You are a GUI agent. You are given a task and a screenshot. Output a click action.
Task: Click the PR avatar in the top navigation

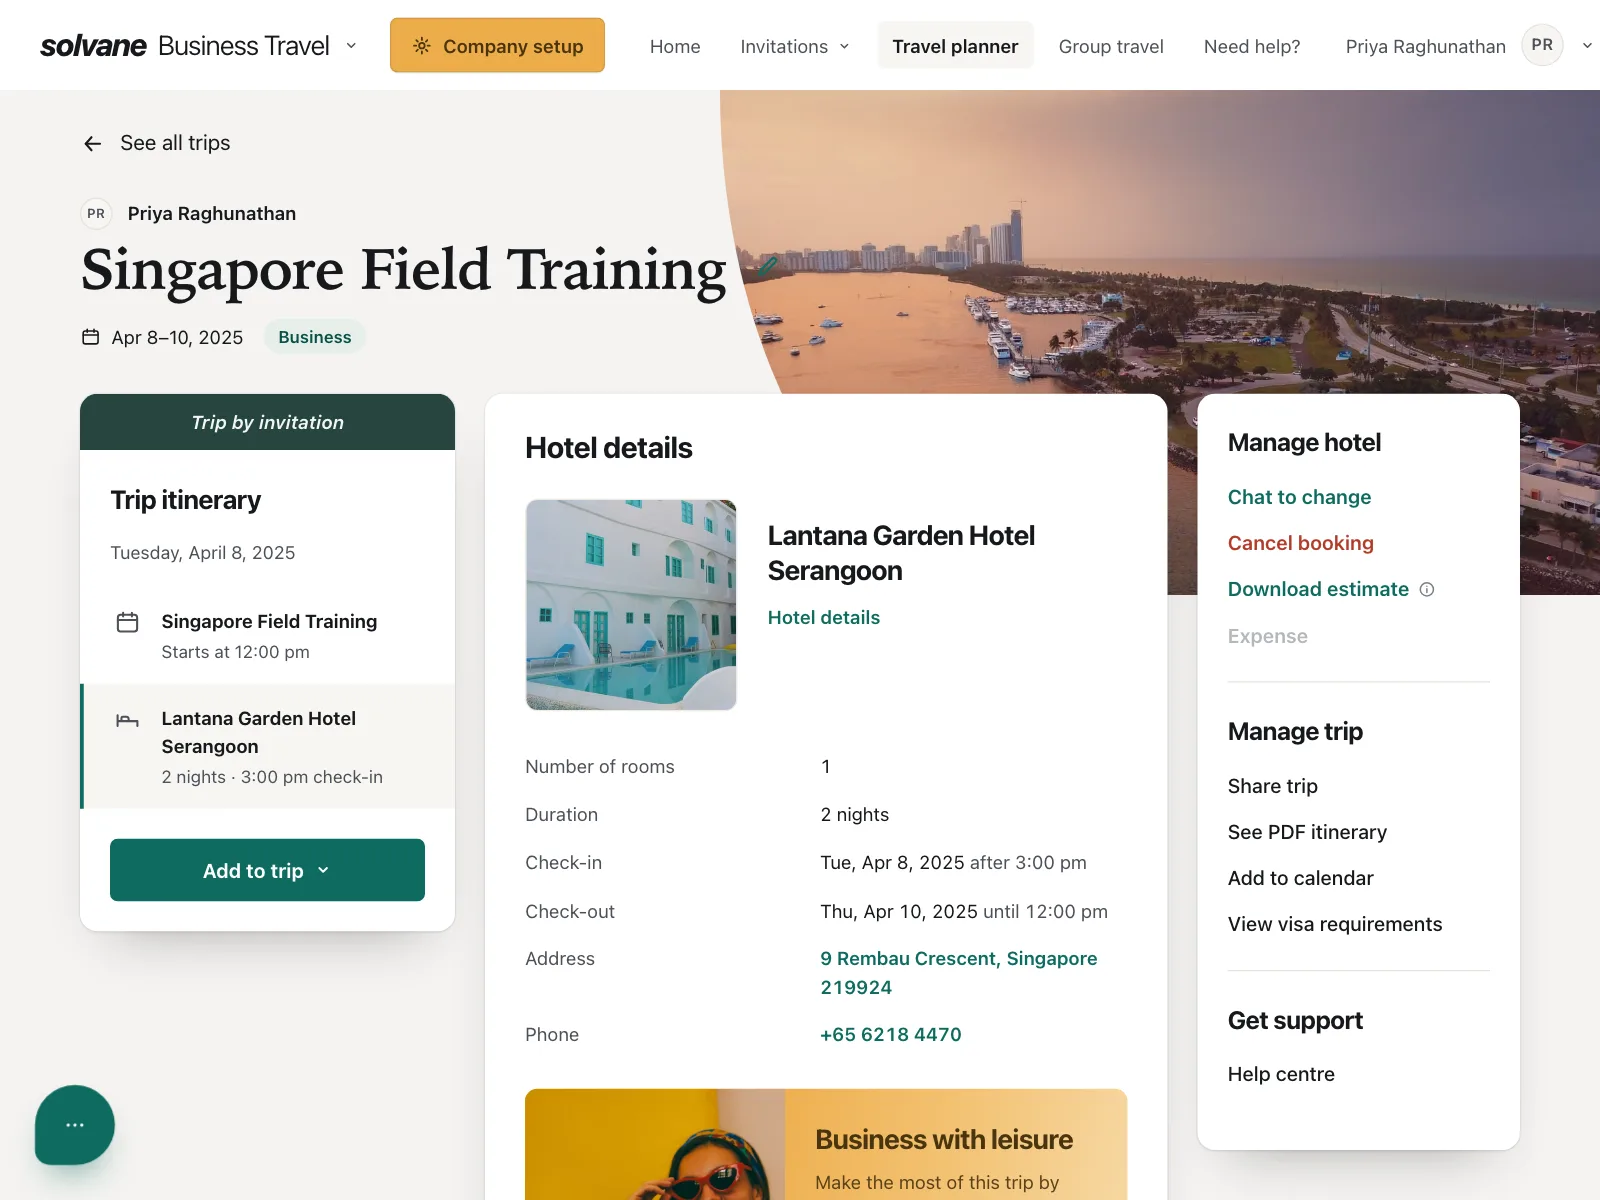1542,45
